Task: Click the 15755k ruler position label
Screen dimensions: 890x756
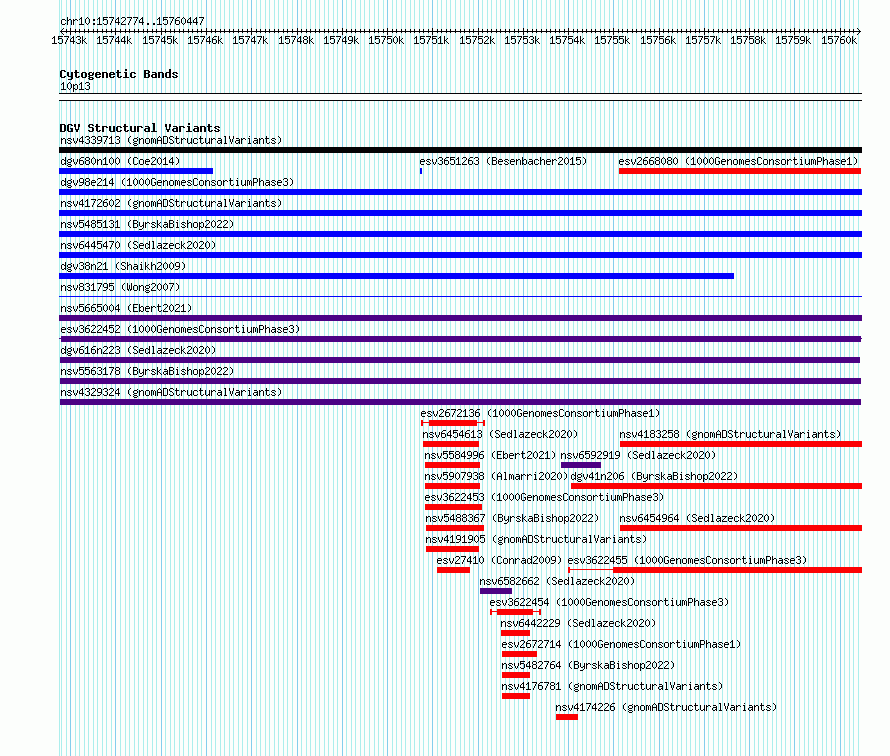Action: point(612,40)
